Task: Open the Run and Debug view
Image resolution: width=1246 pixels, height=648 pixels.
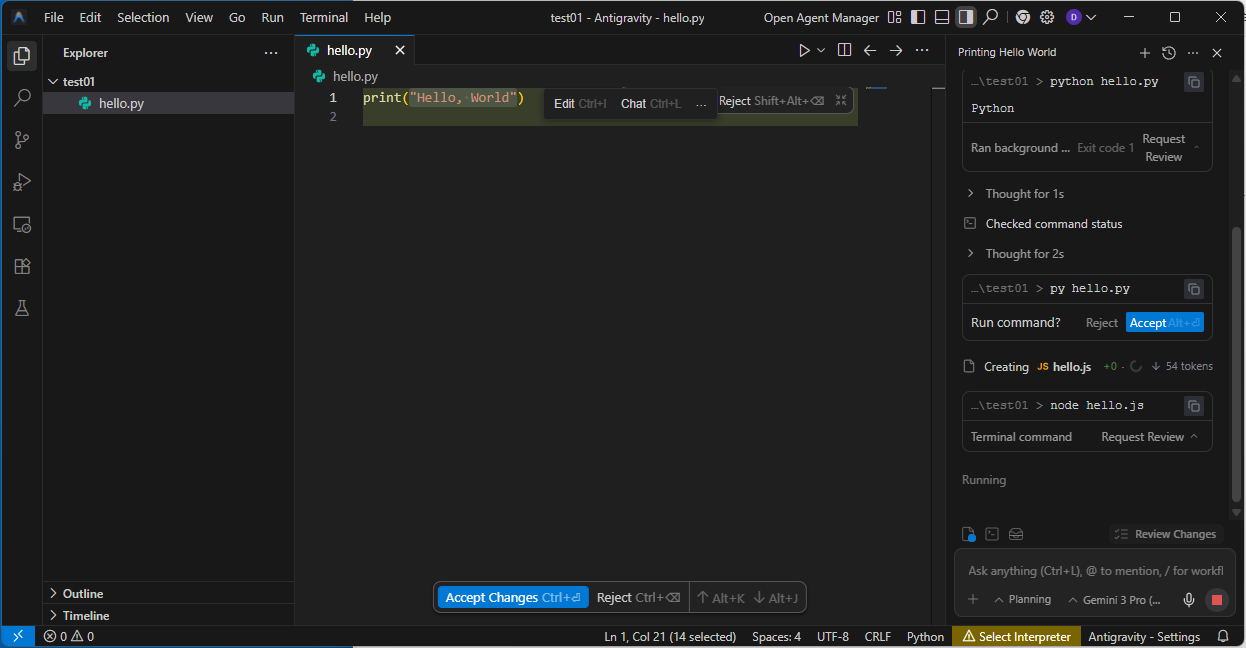Action: pos(21,182)
